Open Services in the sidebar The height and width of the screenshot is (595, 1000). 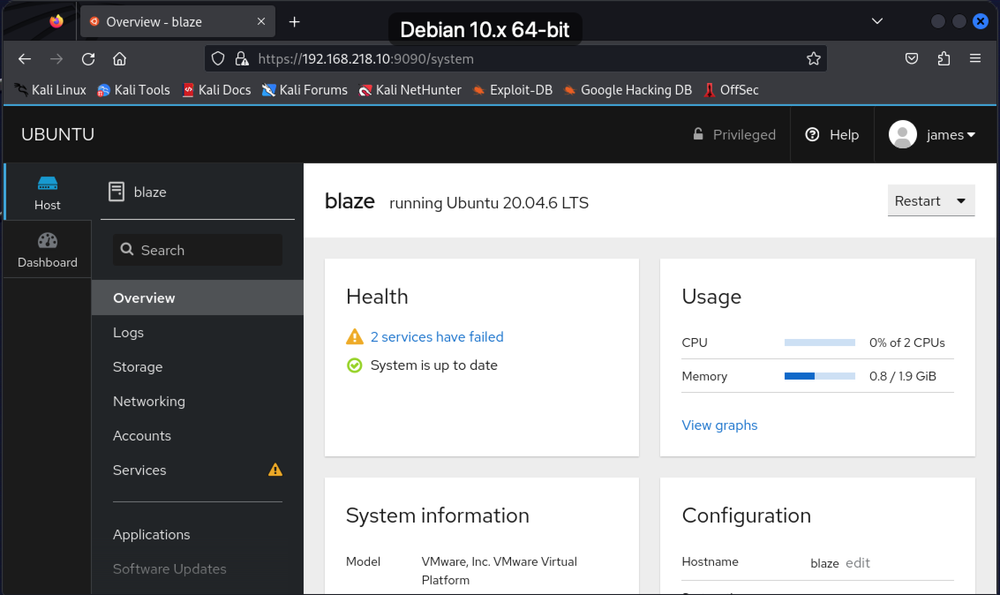tap(198, 470)
